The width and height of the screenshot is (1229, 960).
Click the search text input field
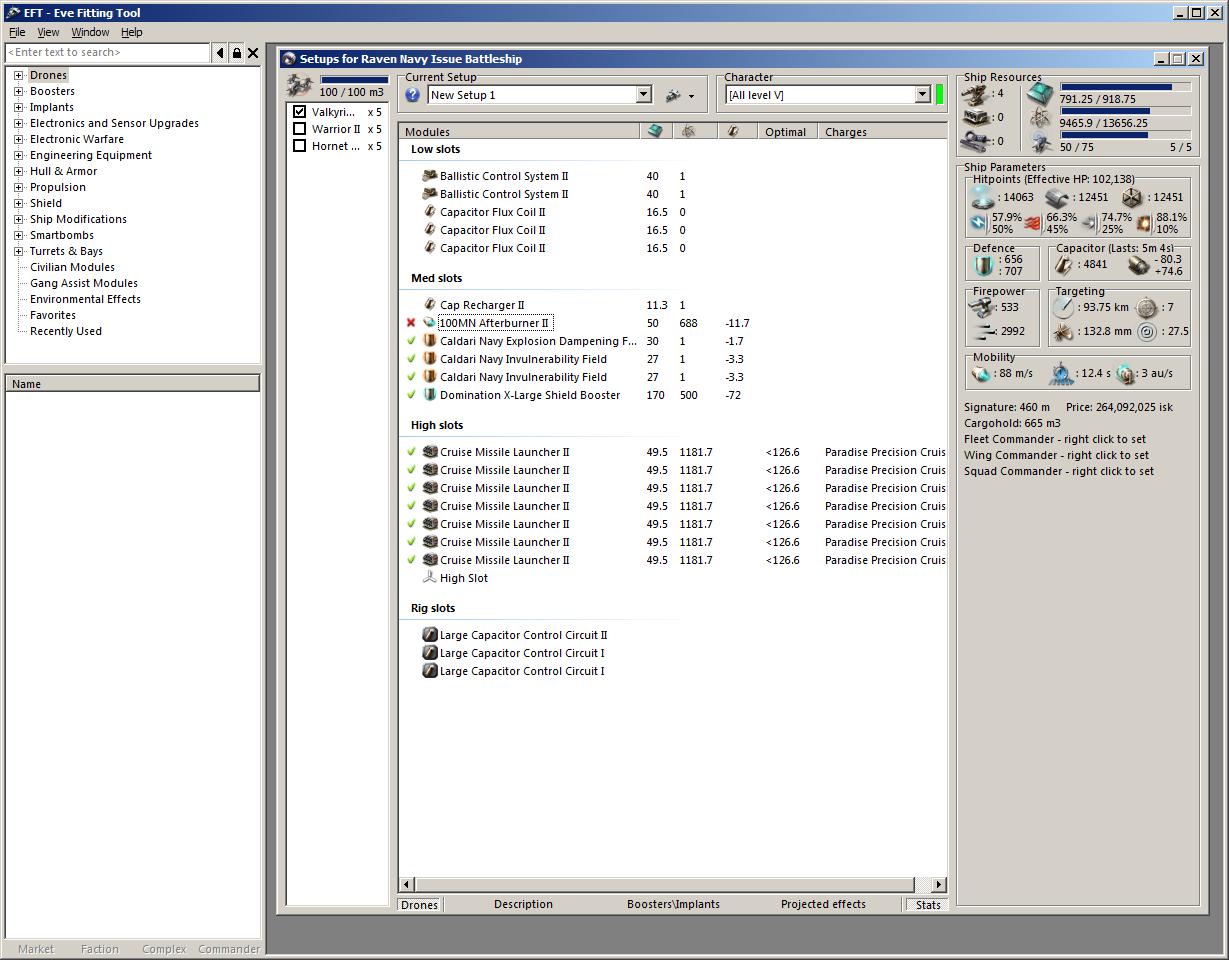click(x=108, y=52)
